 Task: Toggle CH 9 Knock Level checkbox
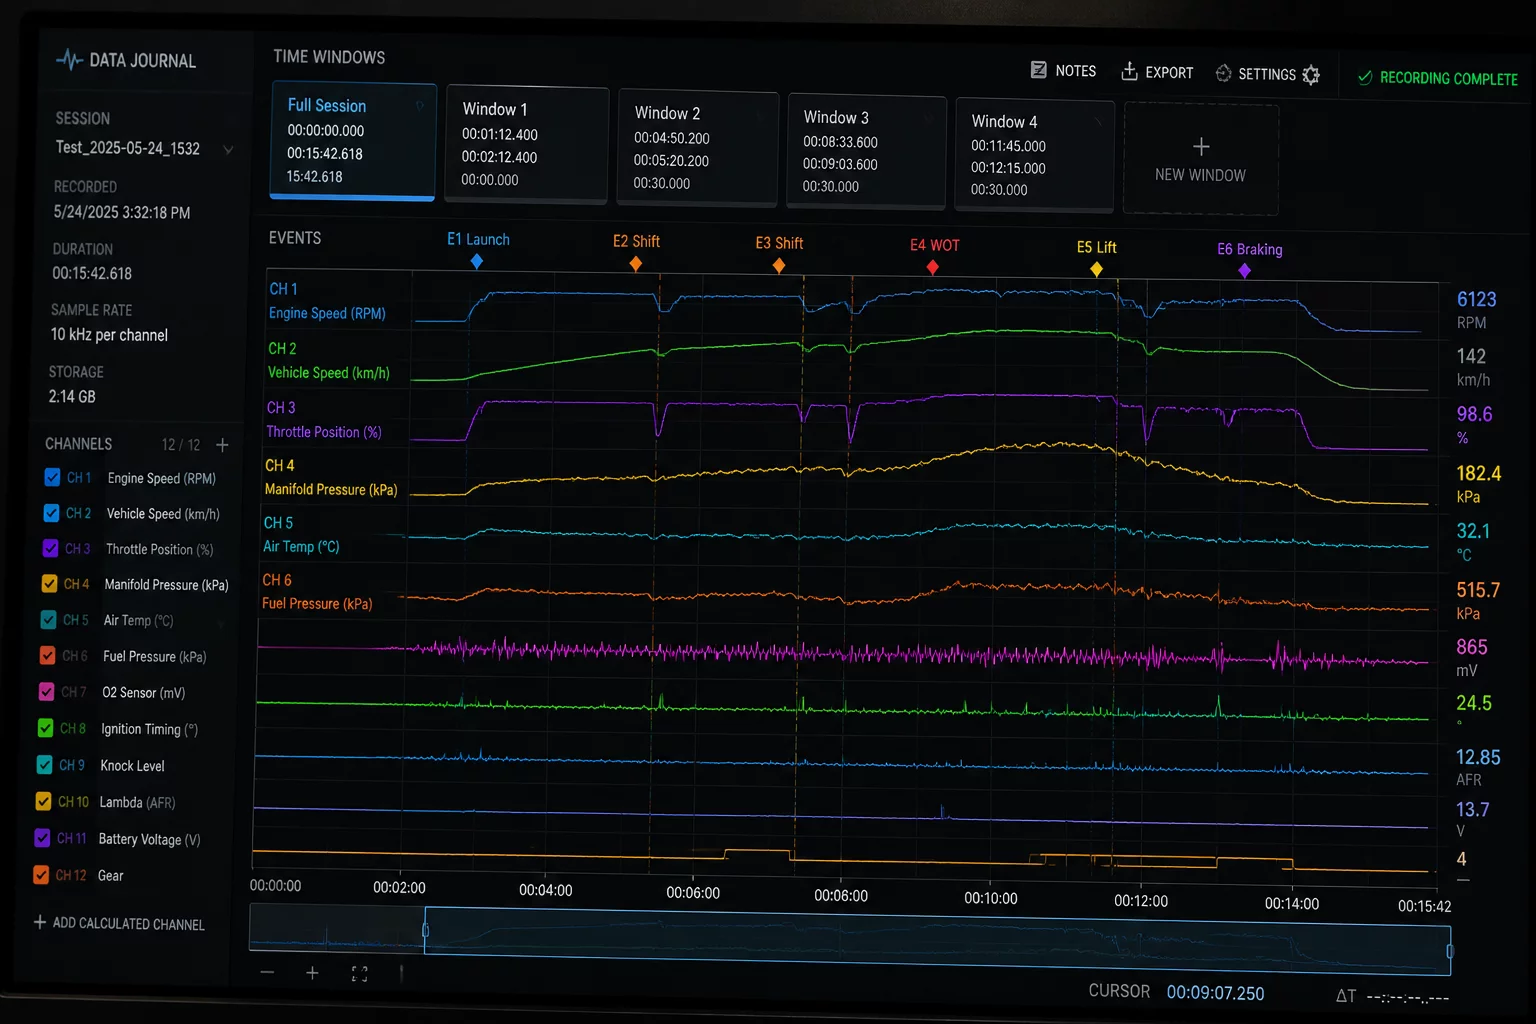click(44, 764)
